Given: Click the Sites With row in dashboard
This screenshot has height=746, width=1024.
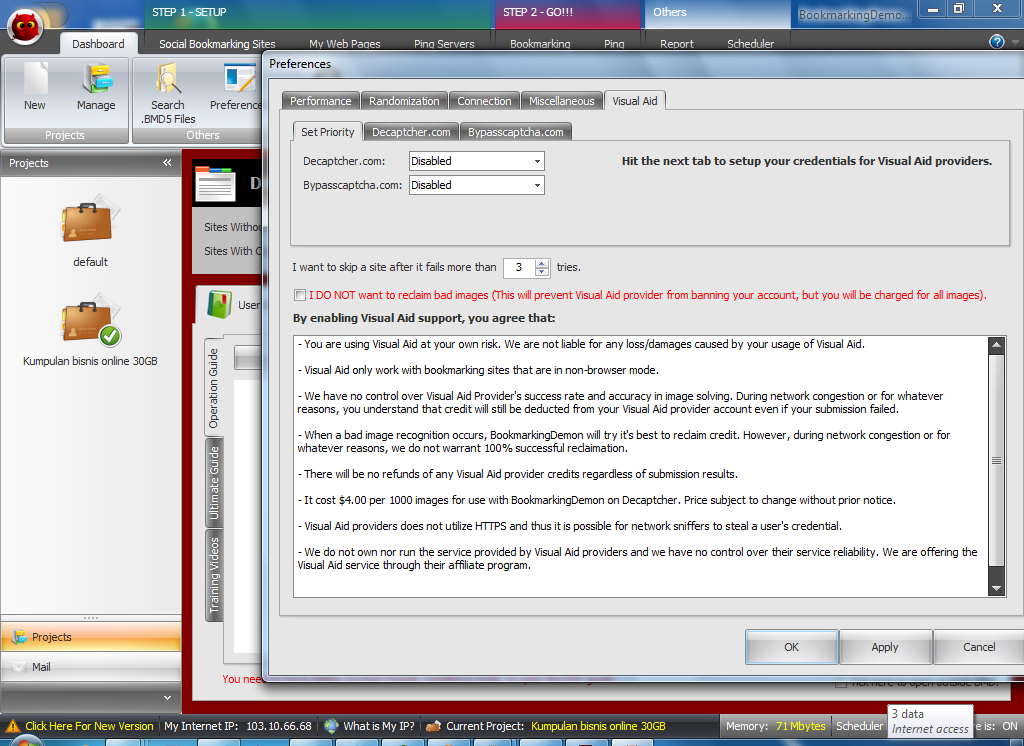Looking at the screenshot, I should click(x=232, y=251).
